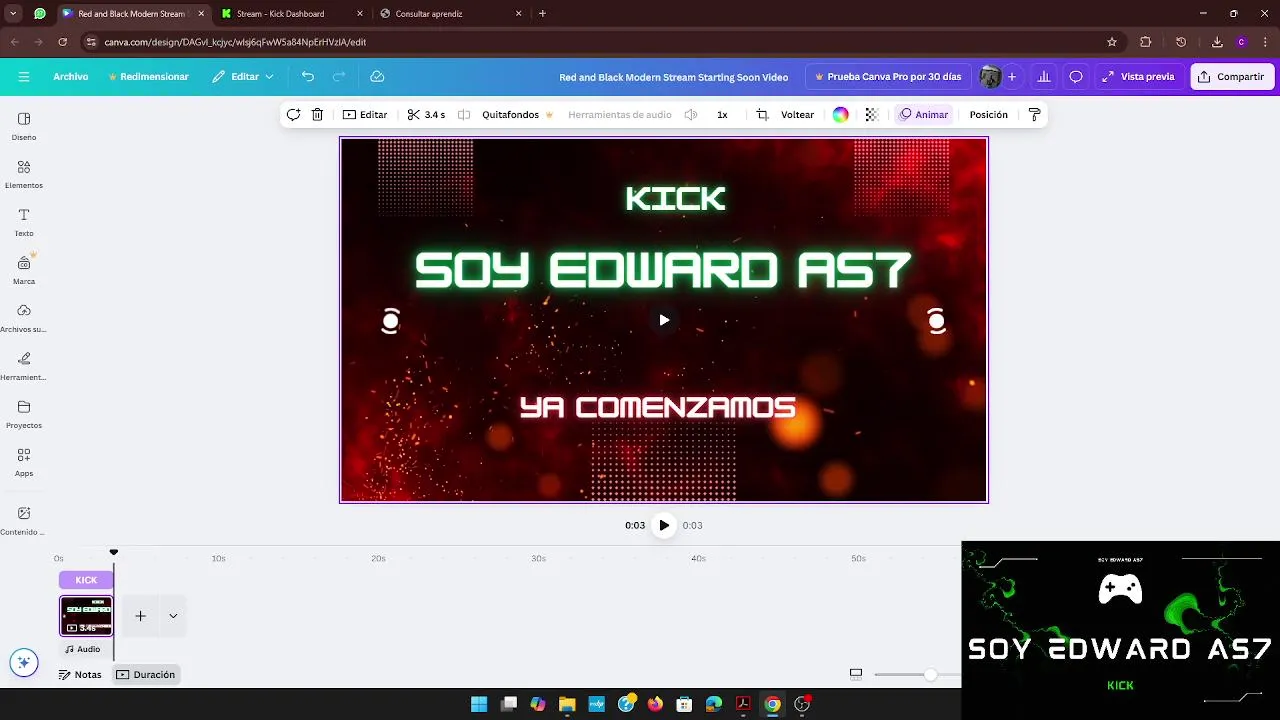Open the analytics bar chart icon
Image resolution: width=1280 pixels, height=720 pixels.
tap(1044, 77)
